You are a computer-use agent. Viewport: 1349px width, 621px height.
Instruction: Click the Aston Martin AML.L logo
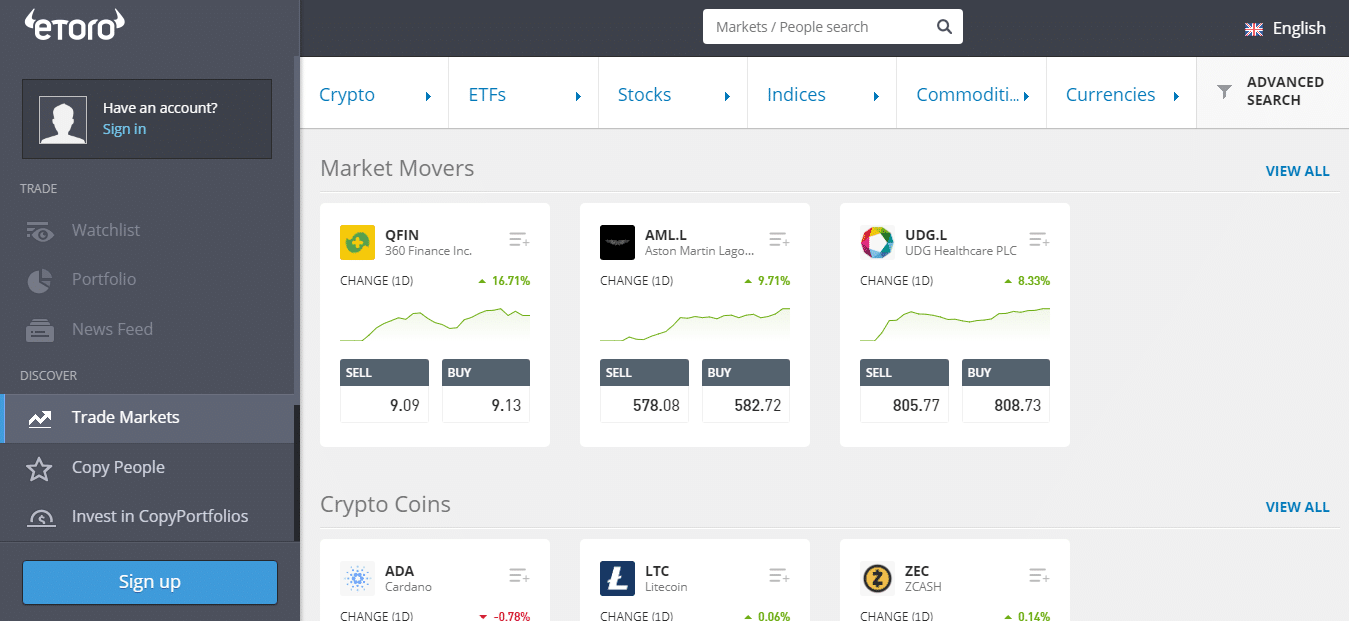click(618, 243)
